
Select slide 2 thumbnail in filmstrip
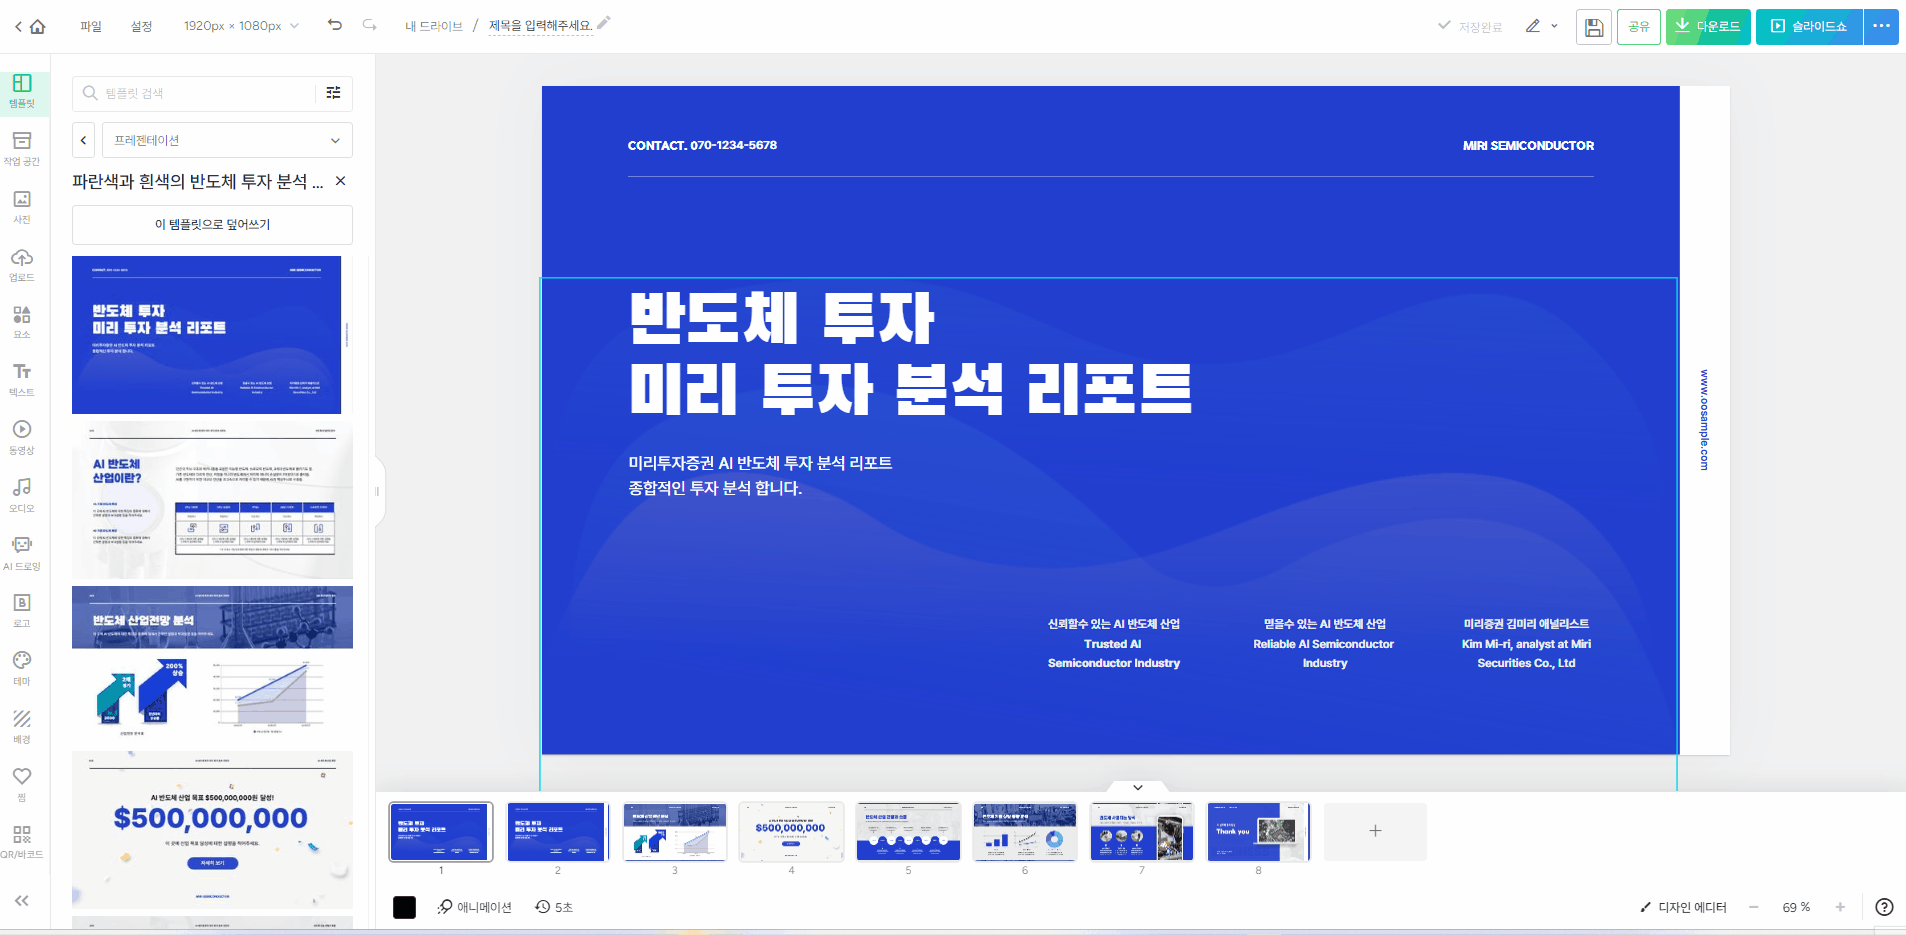[x=558, y=832]
